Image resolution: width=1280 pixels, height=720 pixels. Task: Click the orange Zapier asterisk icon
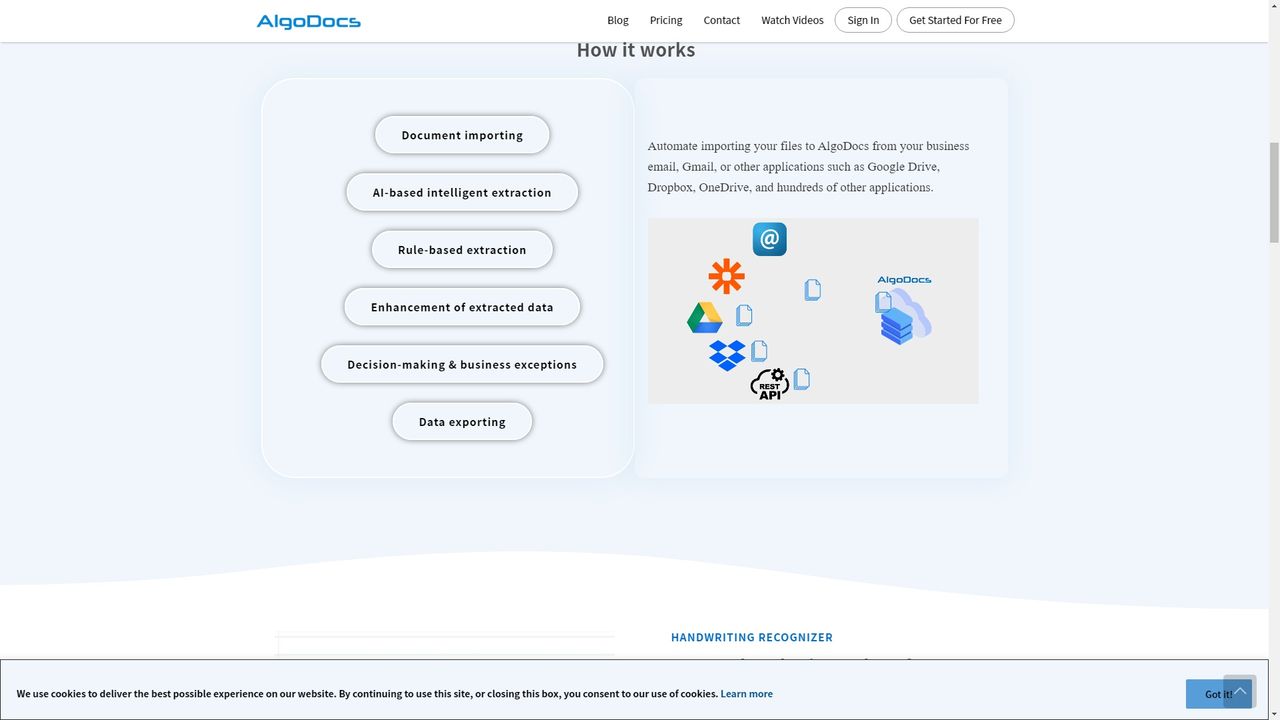726,276
